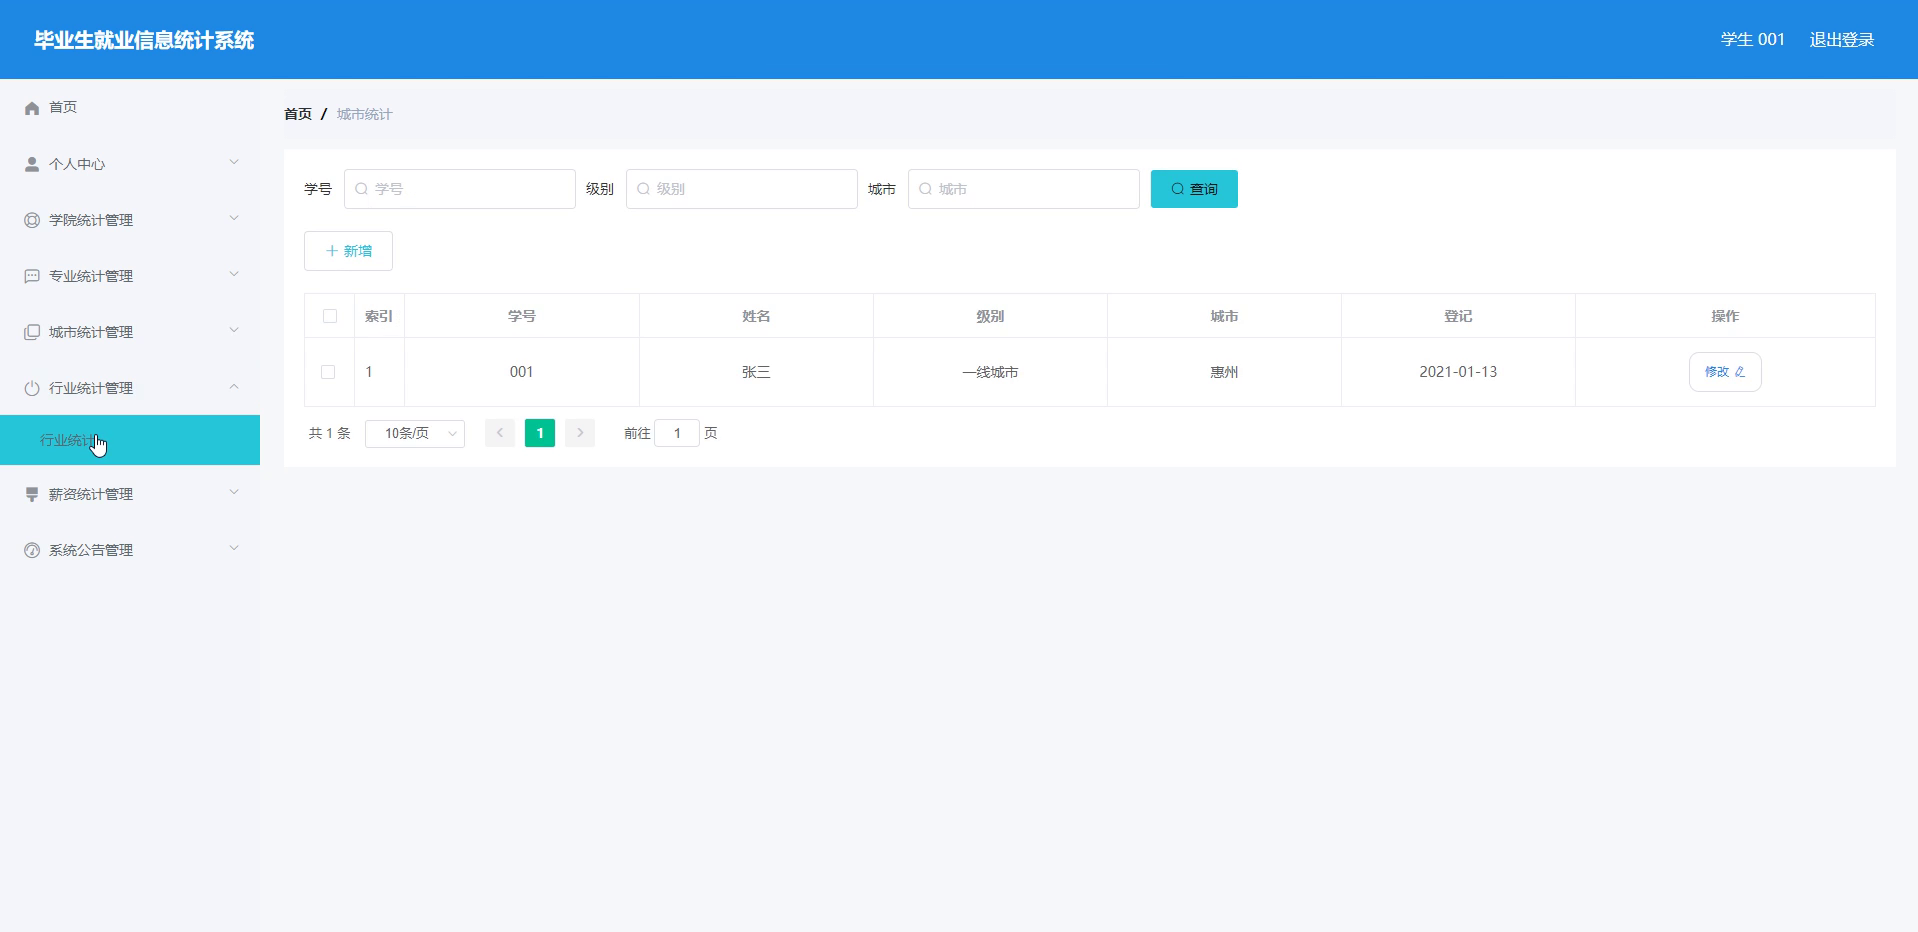The height and width of the screenshot is (932, 1918).
Task: Open the 首页 sidebar menu item
Action: click(x=130, y=107)
